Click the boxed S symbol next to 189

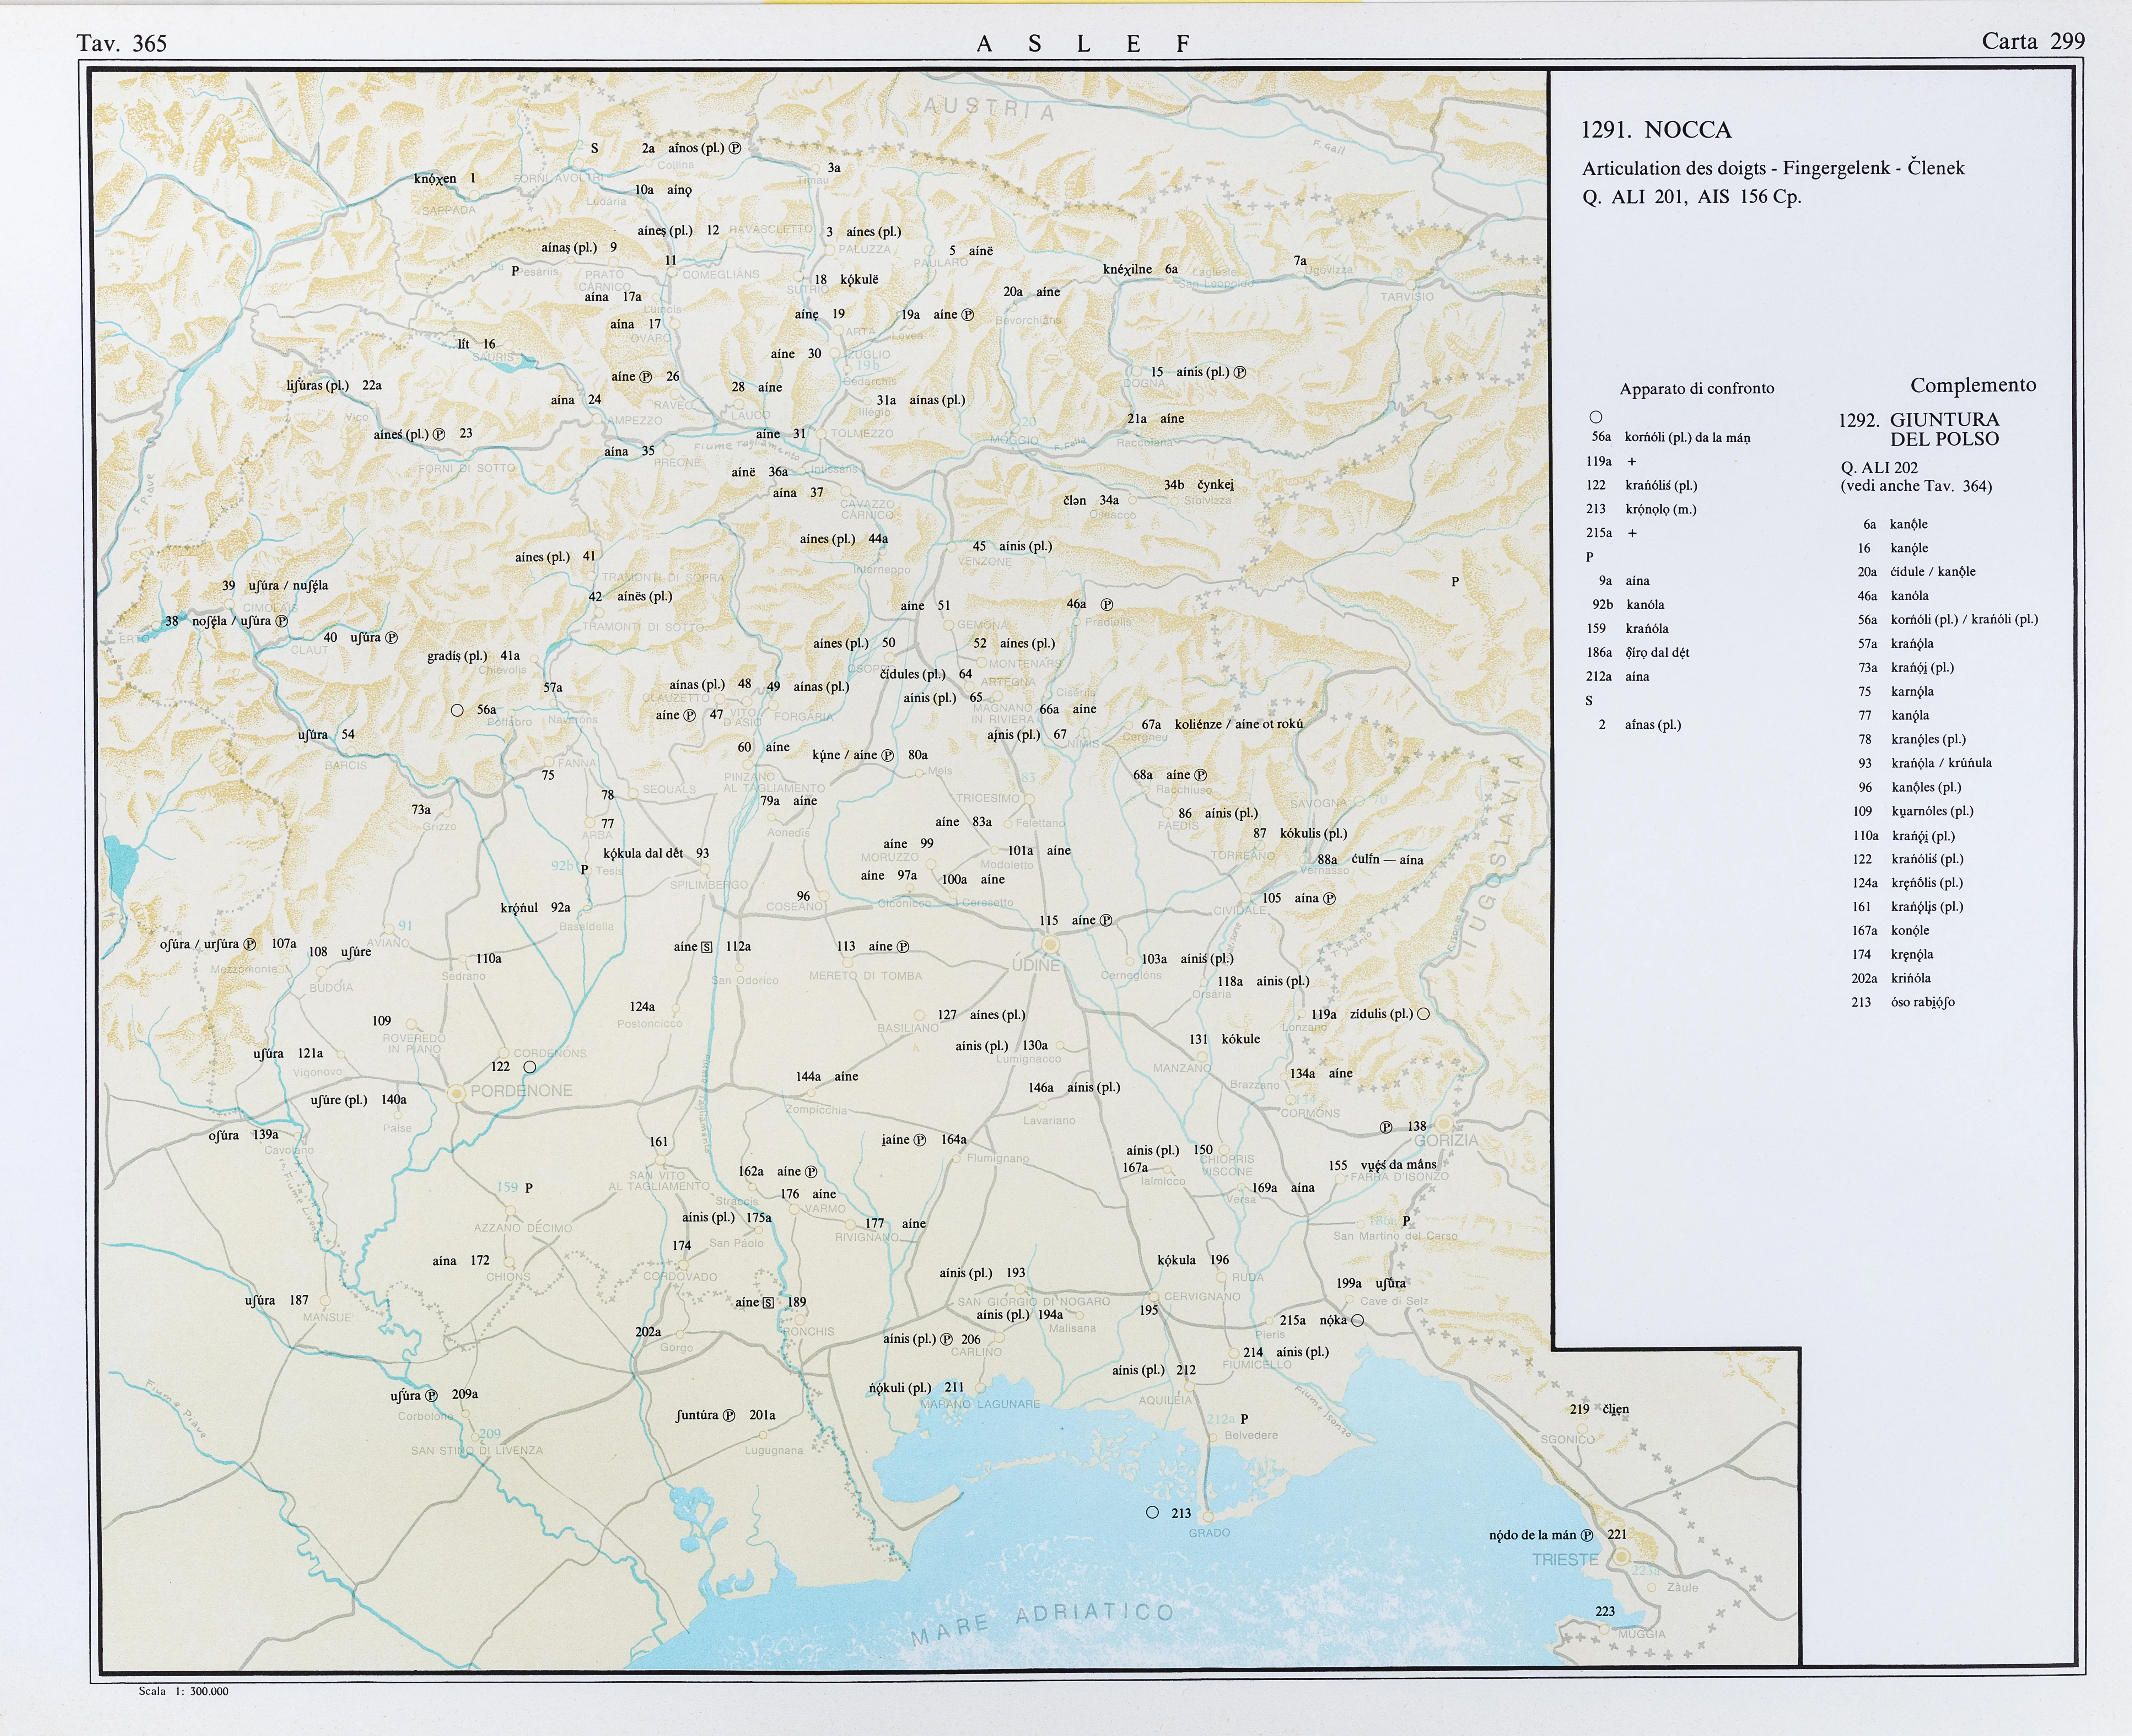coord(768,1303)
